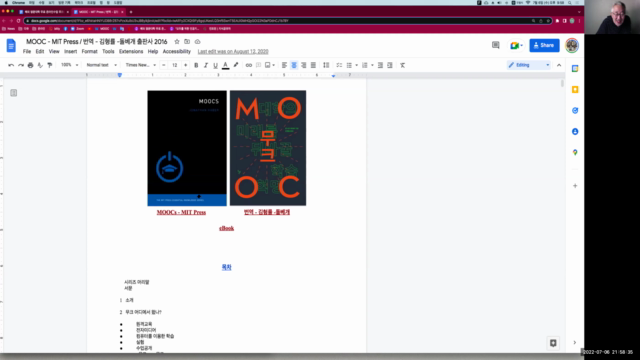Open the 100% zoom dropdown
Image resolution: width=640 pixels, height=360 pixels.
(69, 65)
